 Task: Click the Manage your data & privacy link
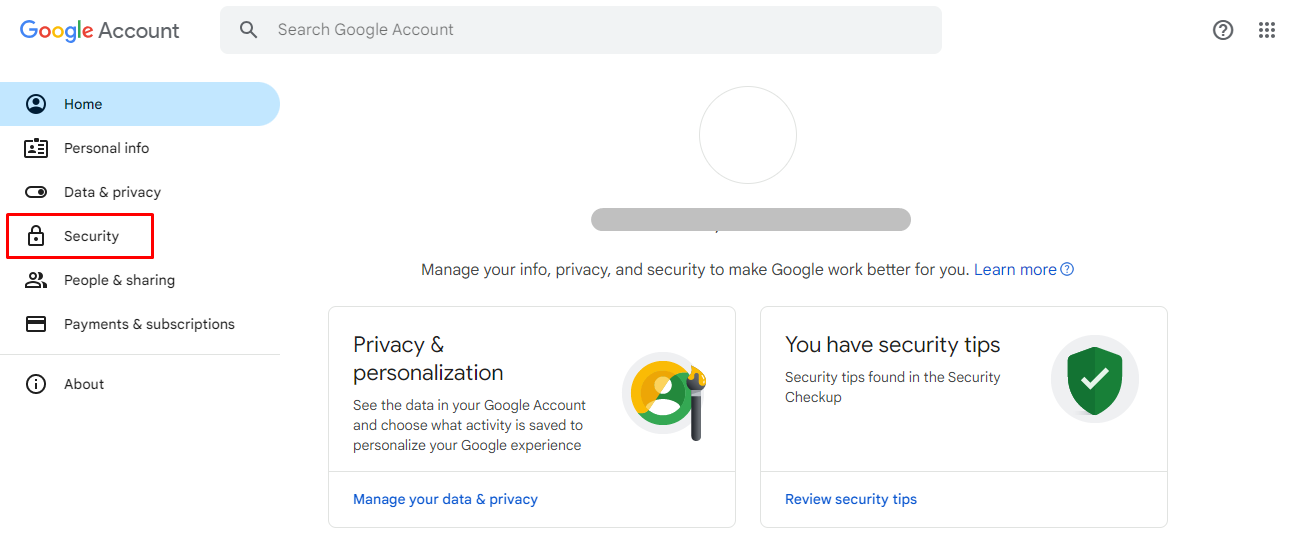pos(445,499)
